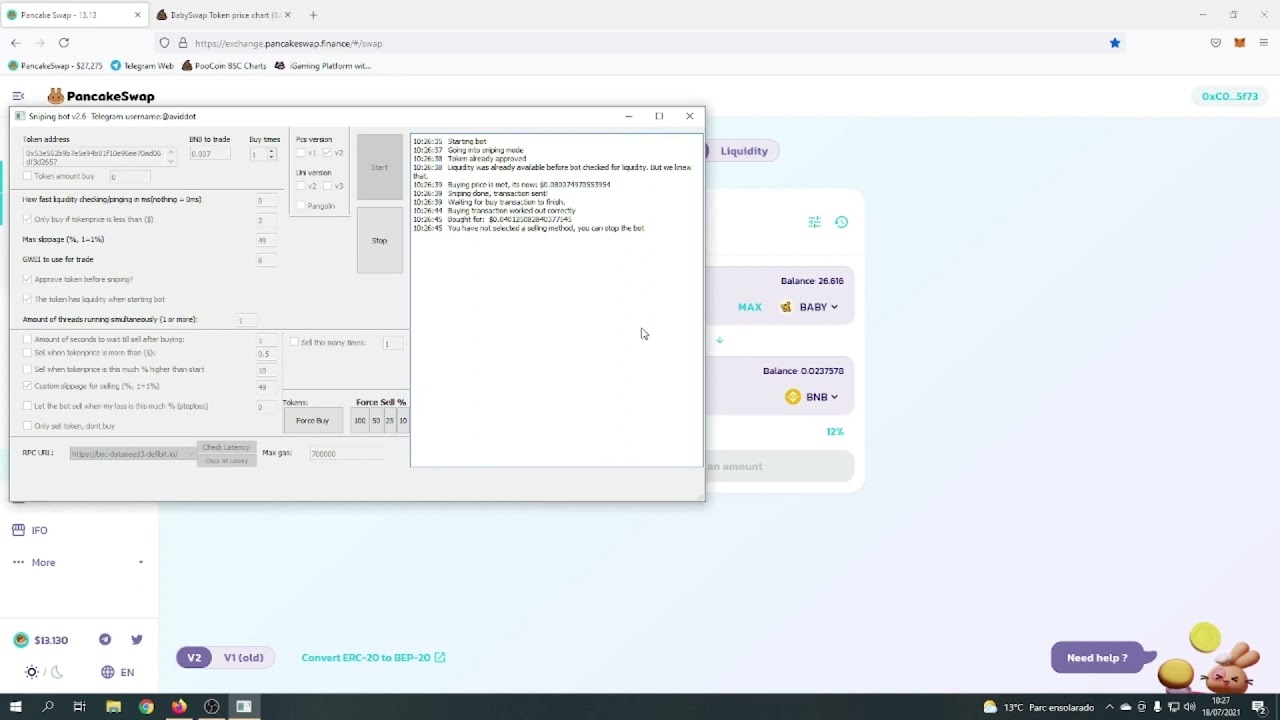Viewport: 1280px width, 720px height.
Task: Click the browser URL address bar
Action: coord(640,43)
